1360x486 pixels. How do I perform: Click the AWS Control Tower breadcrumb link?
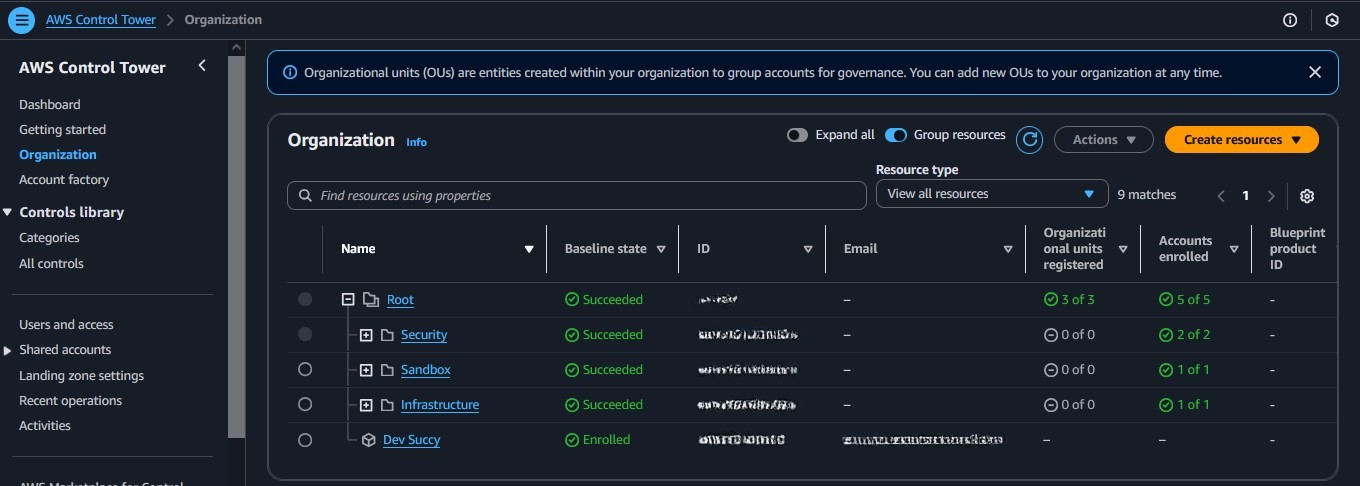(x=101, y=20)
